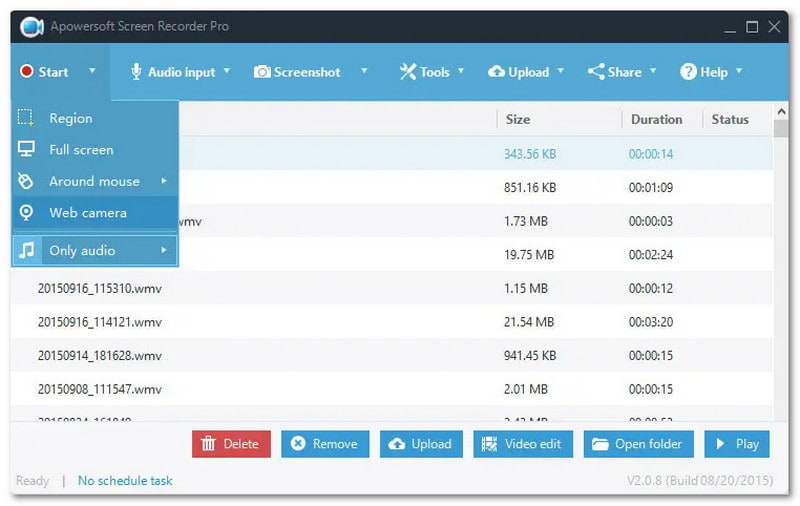
Task: Select file 20150916_115310.wmv
Action: 99,288
